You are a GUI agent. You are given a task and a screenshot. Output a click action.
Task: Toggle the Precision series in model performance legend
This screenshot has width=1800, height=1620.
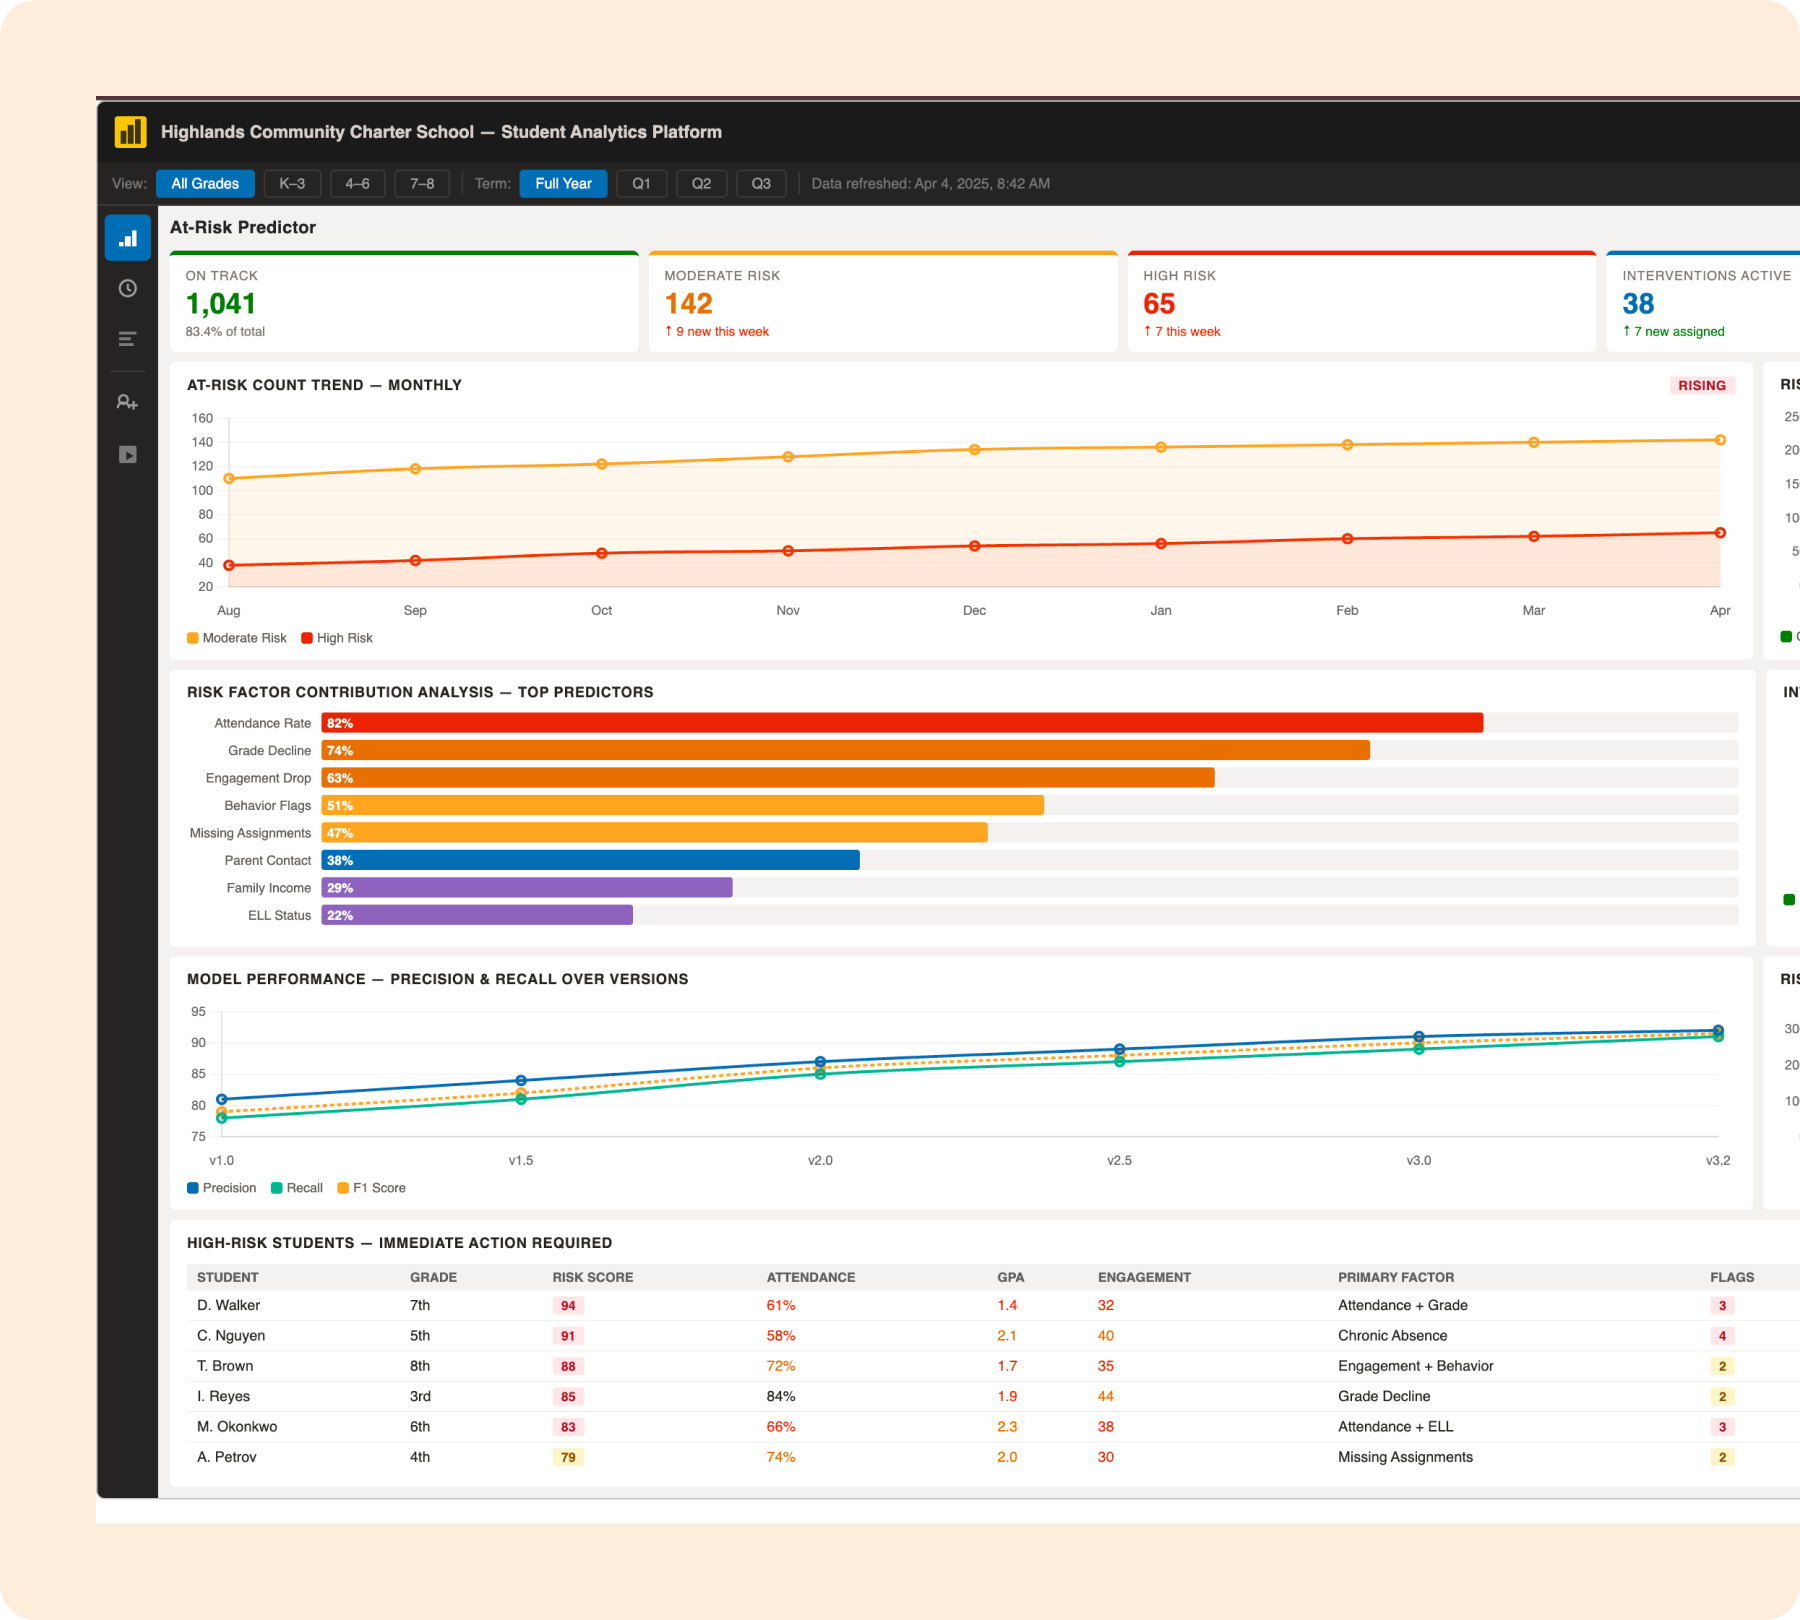click(222, 1187)
